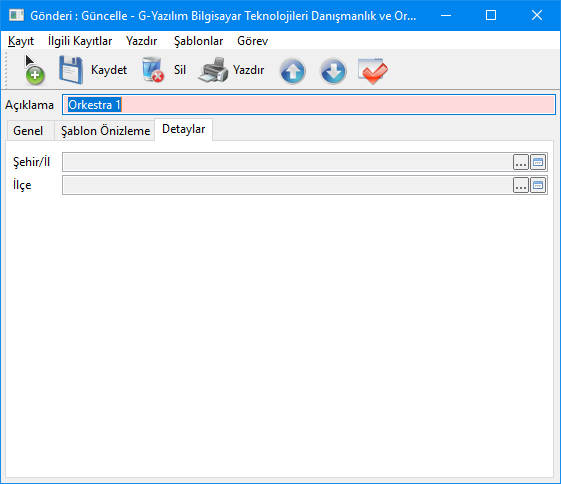Open İlçe lookup with ellipsis button
Image resolution: width=561 pixels, height=484 pixels.
point(521,185)
